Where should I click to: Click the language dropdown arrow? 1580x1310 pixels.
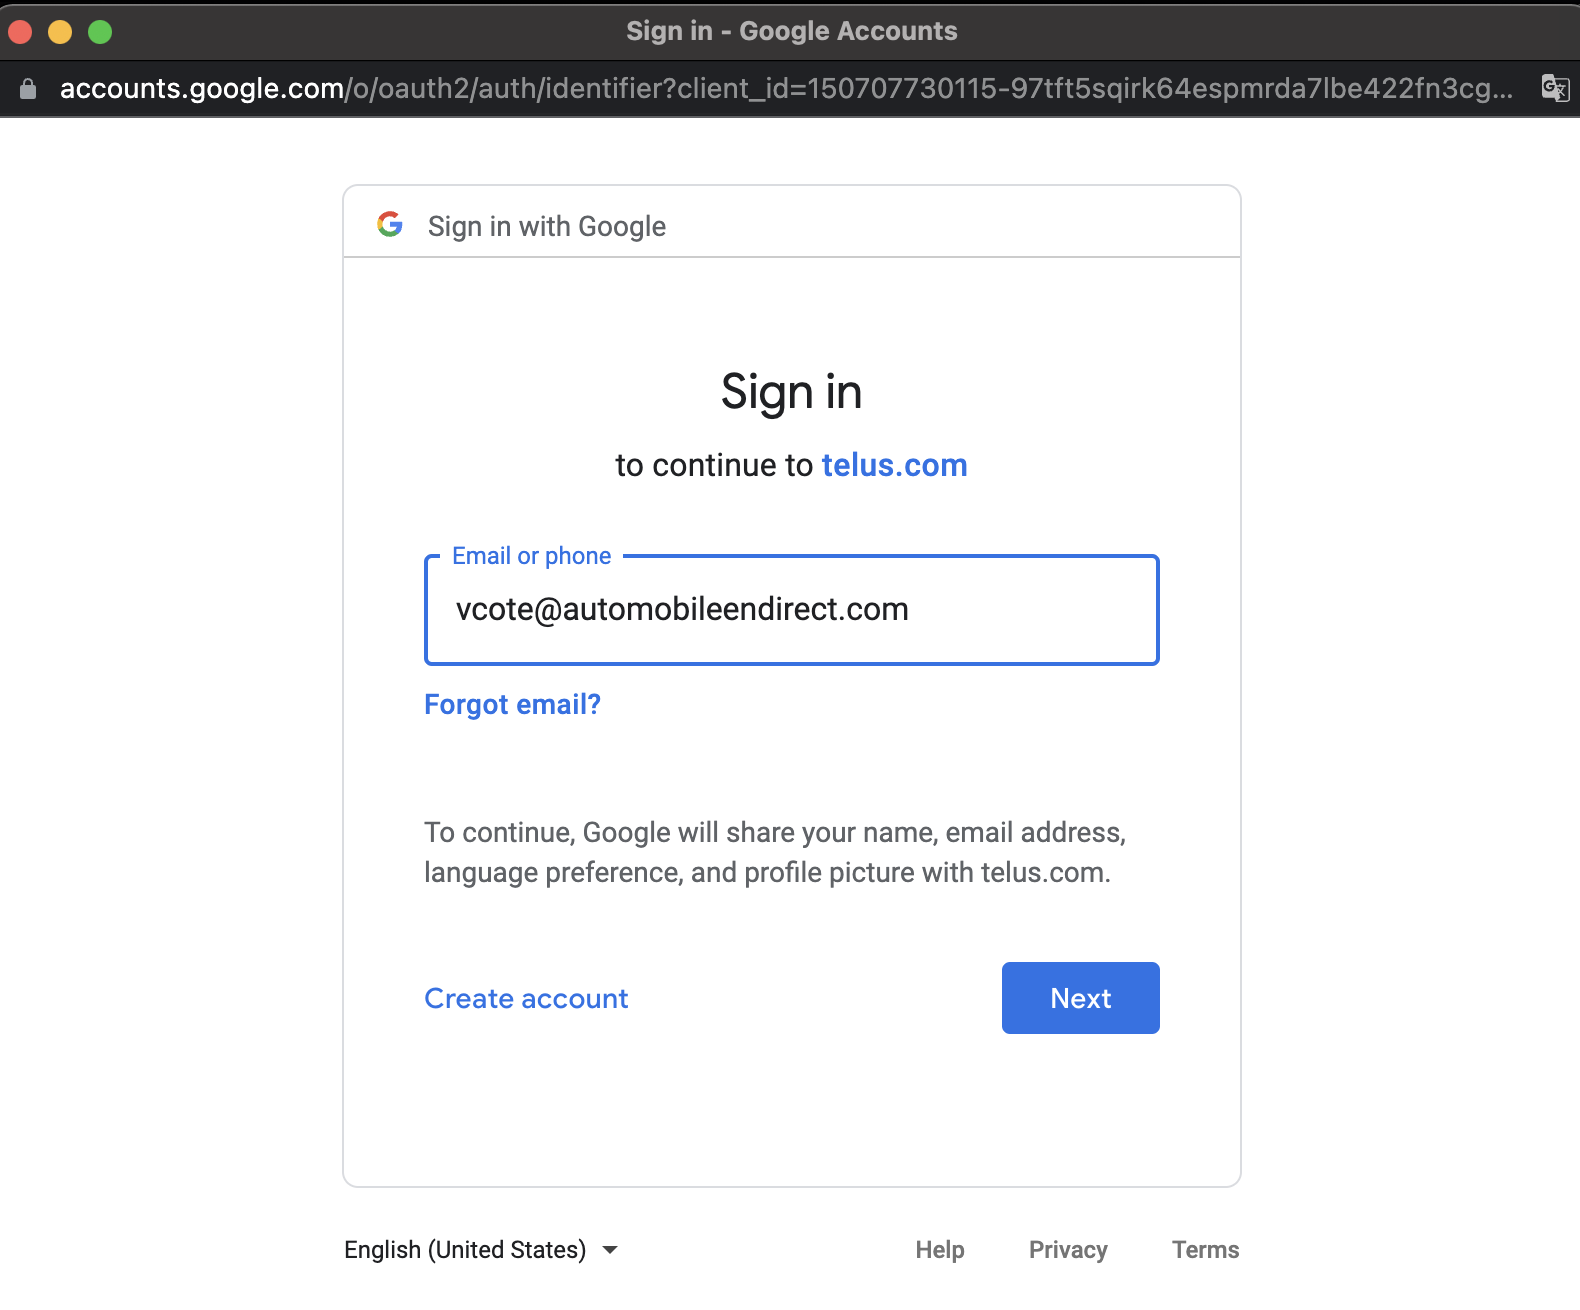coord(610,1250)
